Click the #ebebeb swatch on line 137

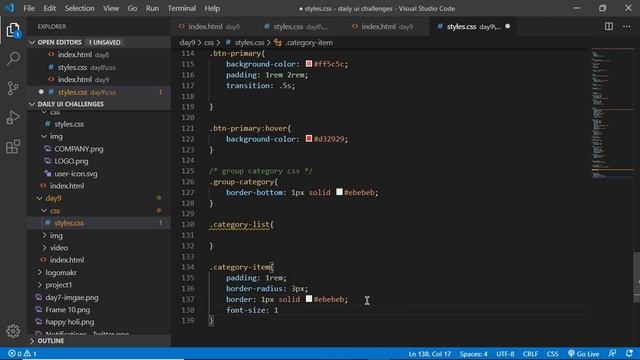click(309, 299)
